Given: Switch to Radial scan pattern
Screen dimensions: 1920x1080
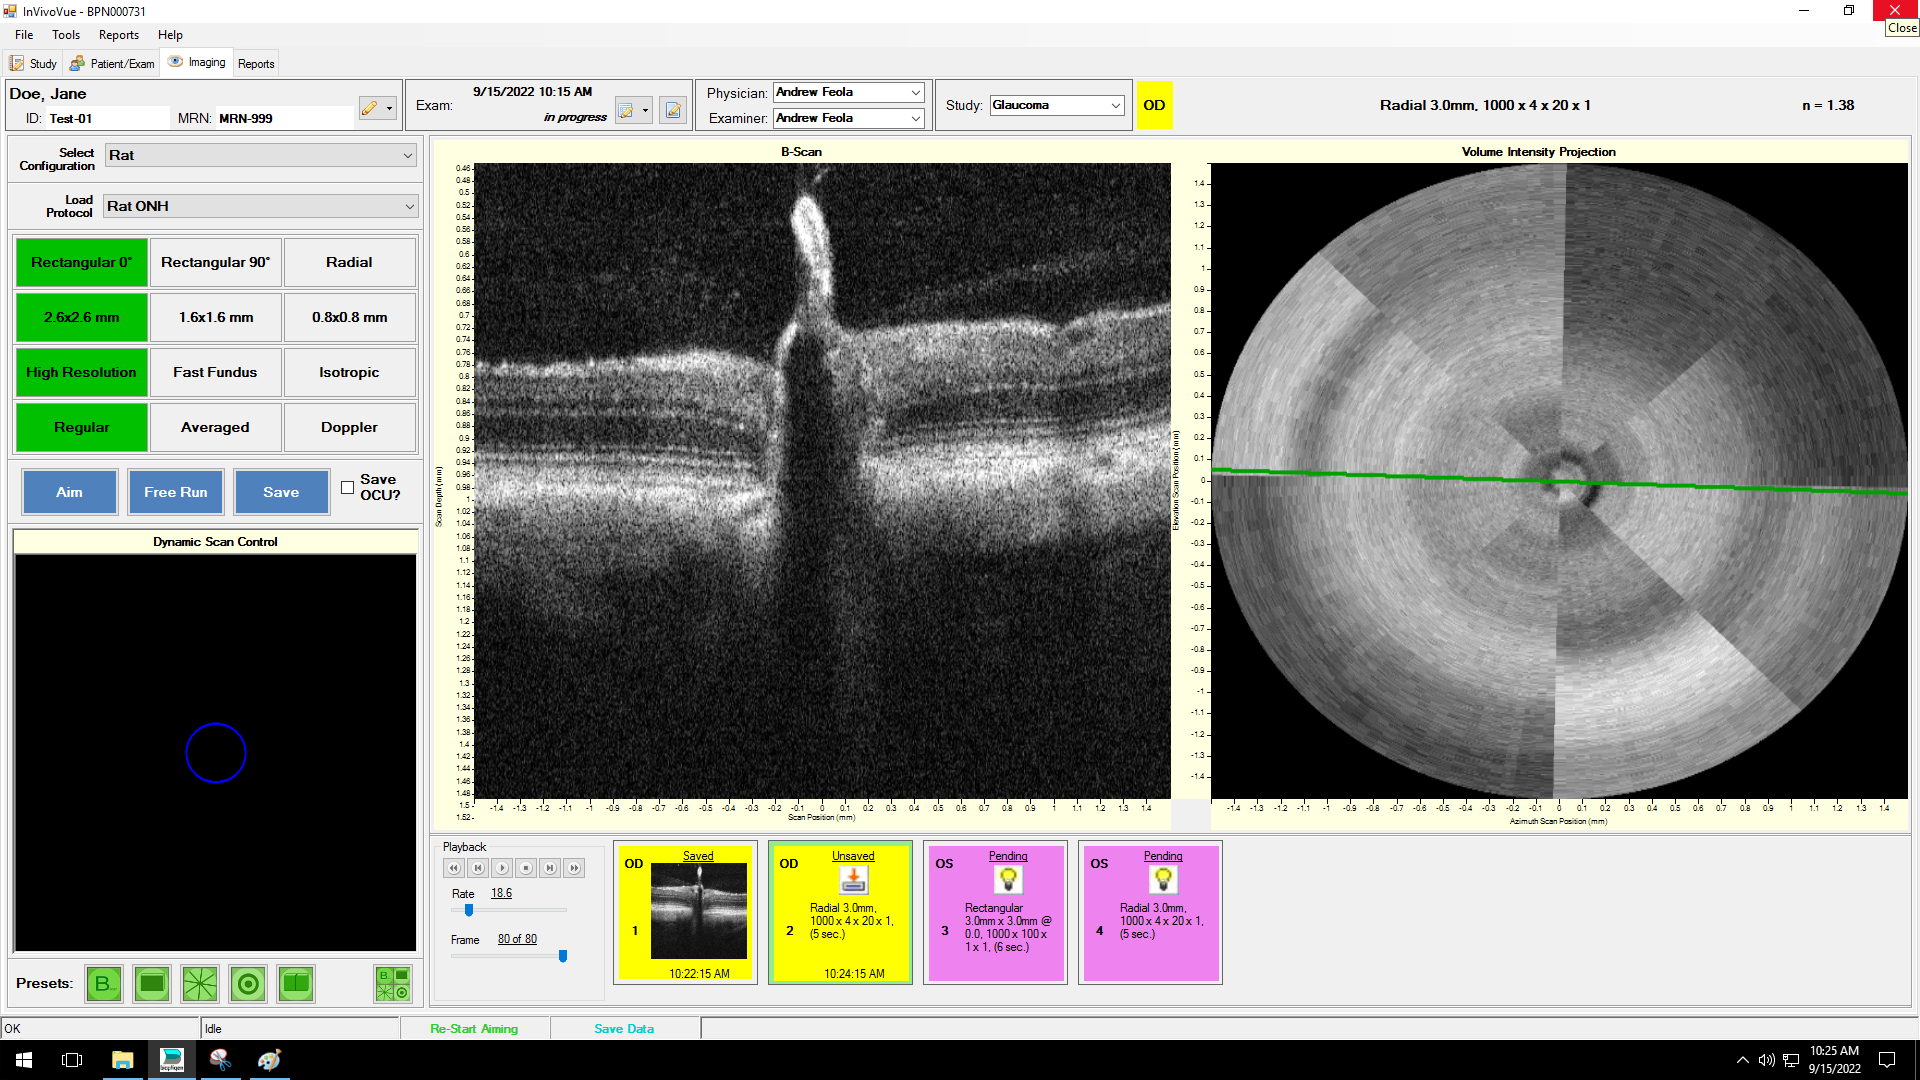Looking at the screenshot, I should (349, 262).
